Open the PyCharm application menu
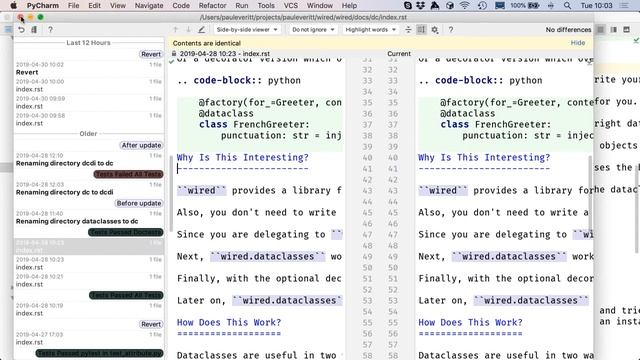This screenshot has width=640, height=360. click(42, 5)
